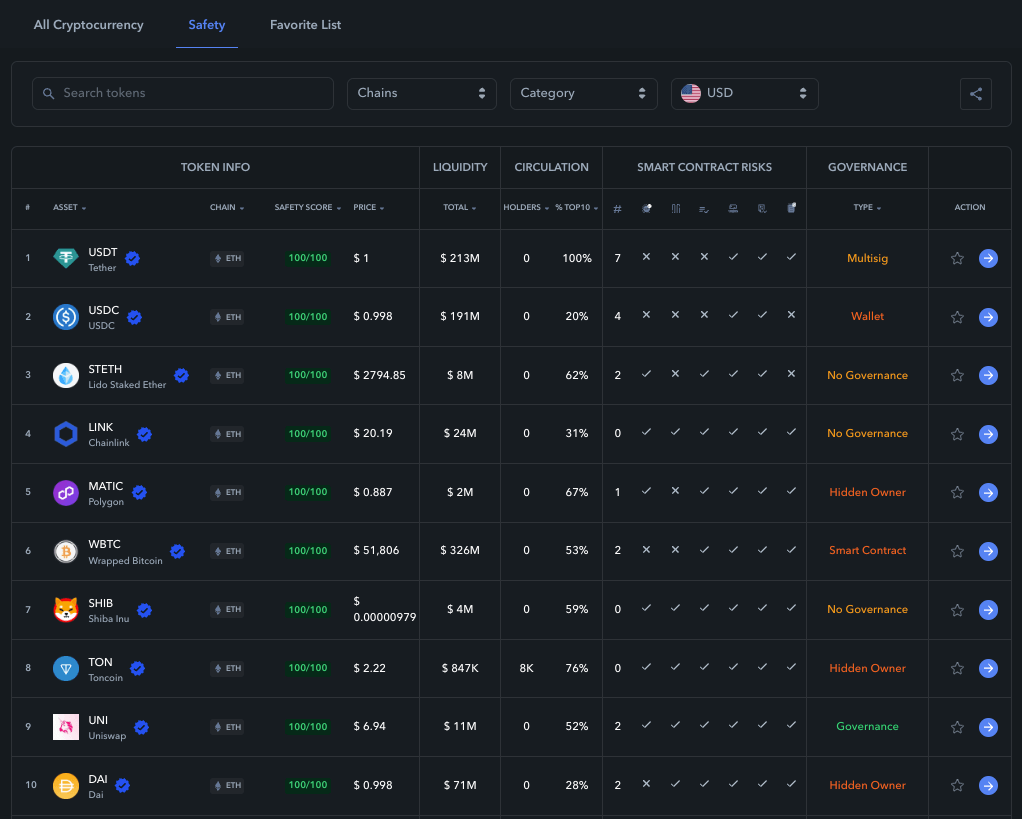
Task: Click the green Governance label for UNI
Action: click(867, 726)
